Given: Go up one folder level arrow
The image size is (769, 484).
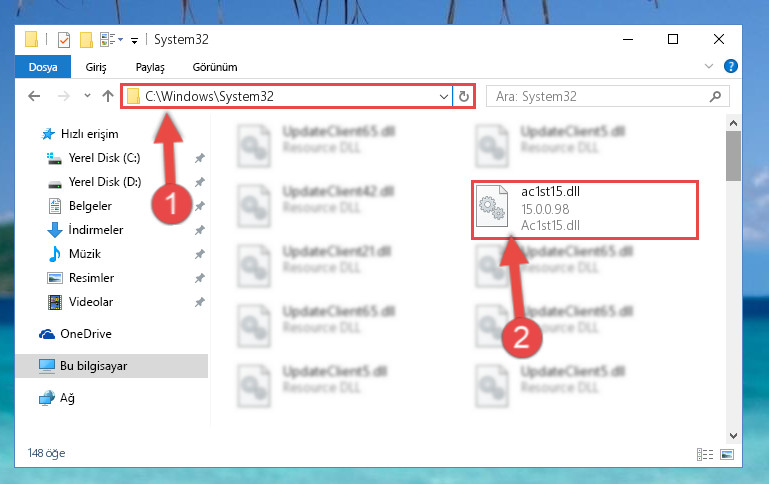Looking at the screenshot, I should point(108,96).
